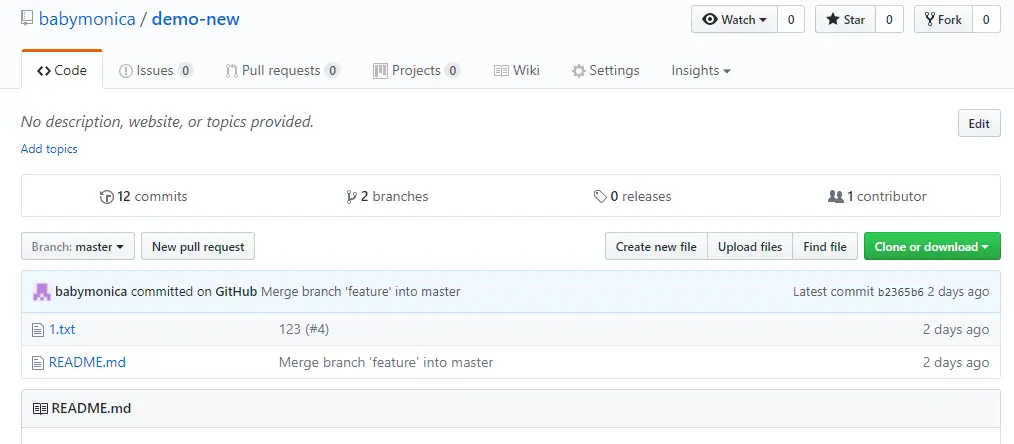This screenshot has height=444, width=1014.
Task: Open the Pull requests tab
Action: click(x=283, y=70)
